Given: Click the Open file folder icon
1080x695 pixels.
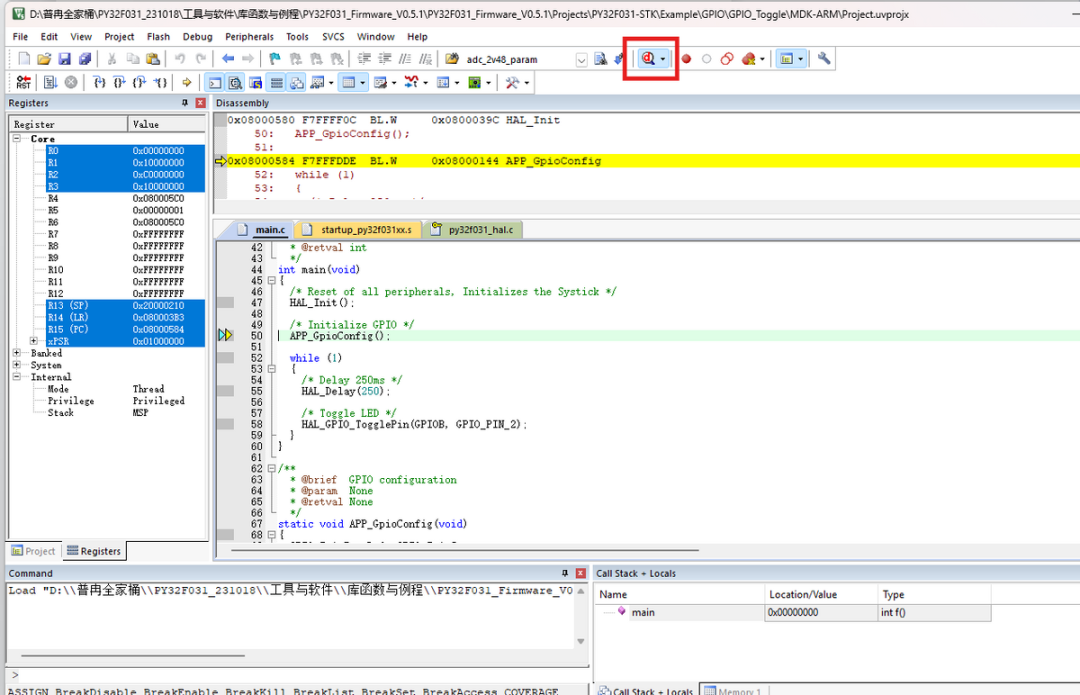Looking at the screenshot, I should pyautogui.click(x=44, y=59).
